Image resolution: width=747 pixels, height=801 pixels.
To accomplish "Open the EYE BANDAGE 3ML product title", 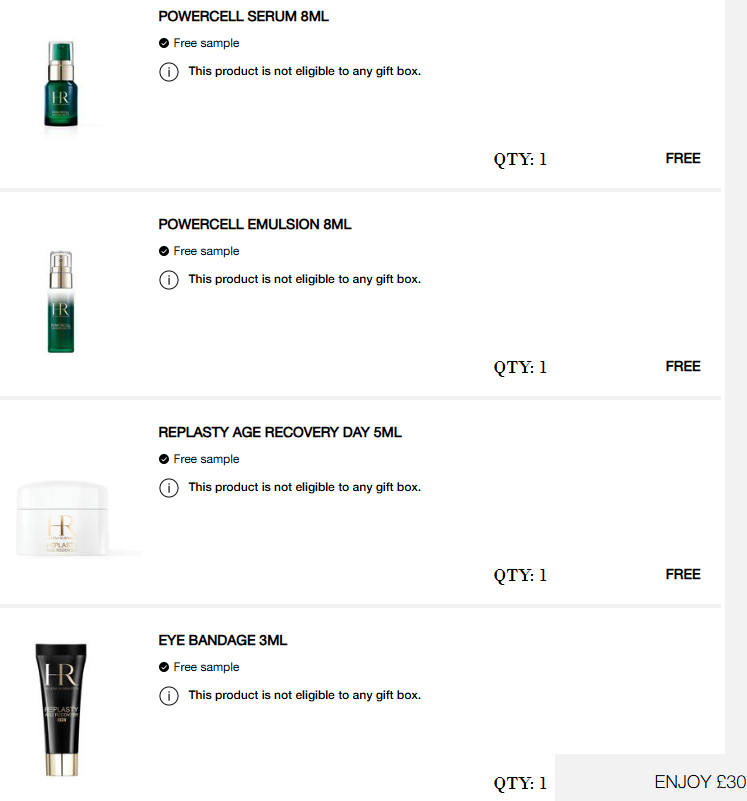I will point(223,641).
